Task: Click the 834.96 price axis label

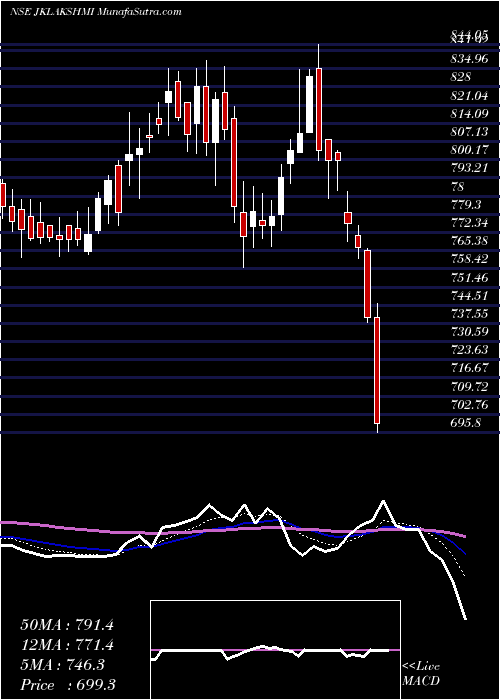Action: 469,58
